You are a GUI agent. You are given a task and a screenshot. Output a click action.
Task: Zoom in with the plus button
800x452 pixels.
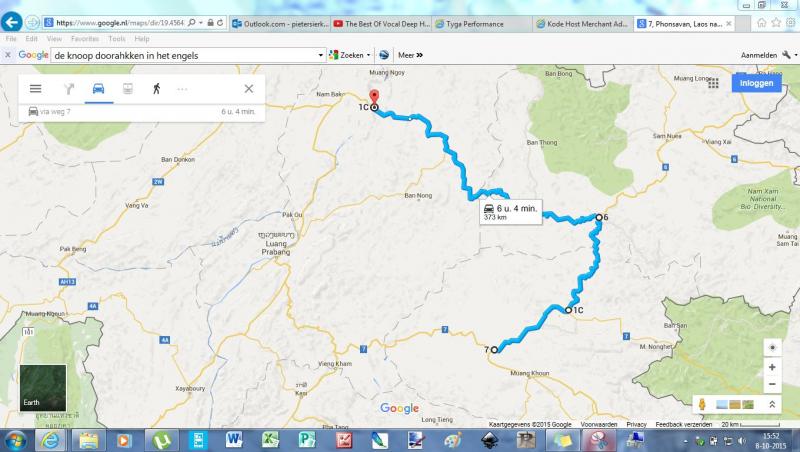pyautogui.click(x=772, y=367)
